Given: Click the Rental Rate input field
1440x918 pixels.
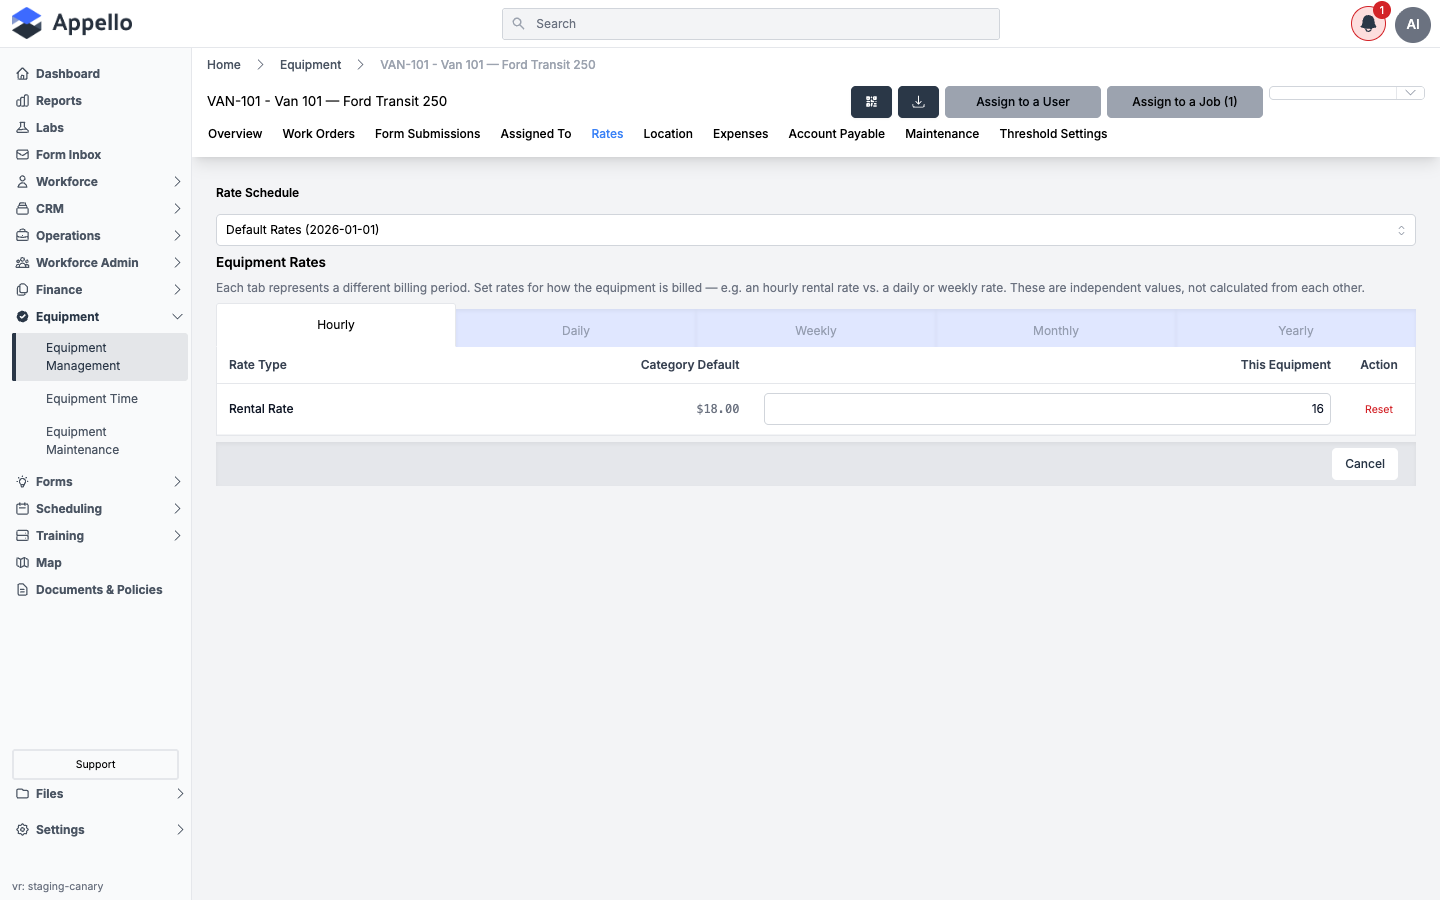Looking at the screenshot, I should [x=1047, y=409].
